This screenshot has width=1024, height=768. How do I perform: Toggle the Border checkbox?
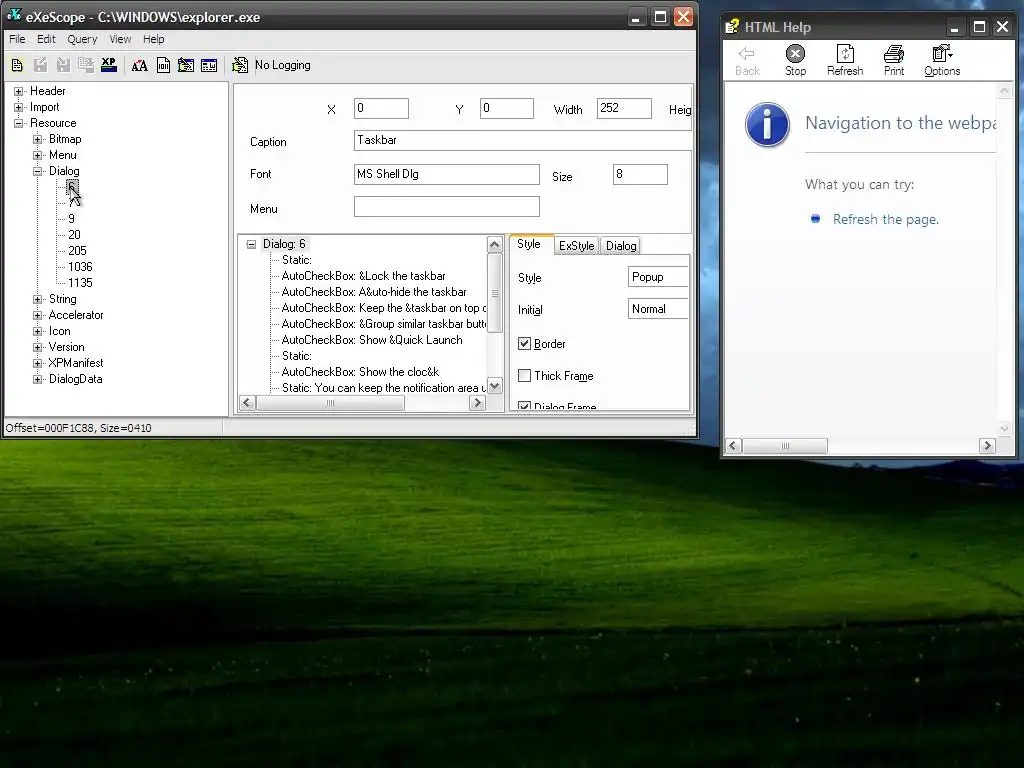click(524, 344)
